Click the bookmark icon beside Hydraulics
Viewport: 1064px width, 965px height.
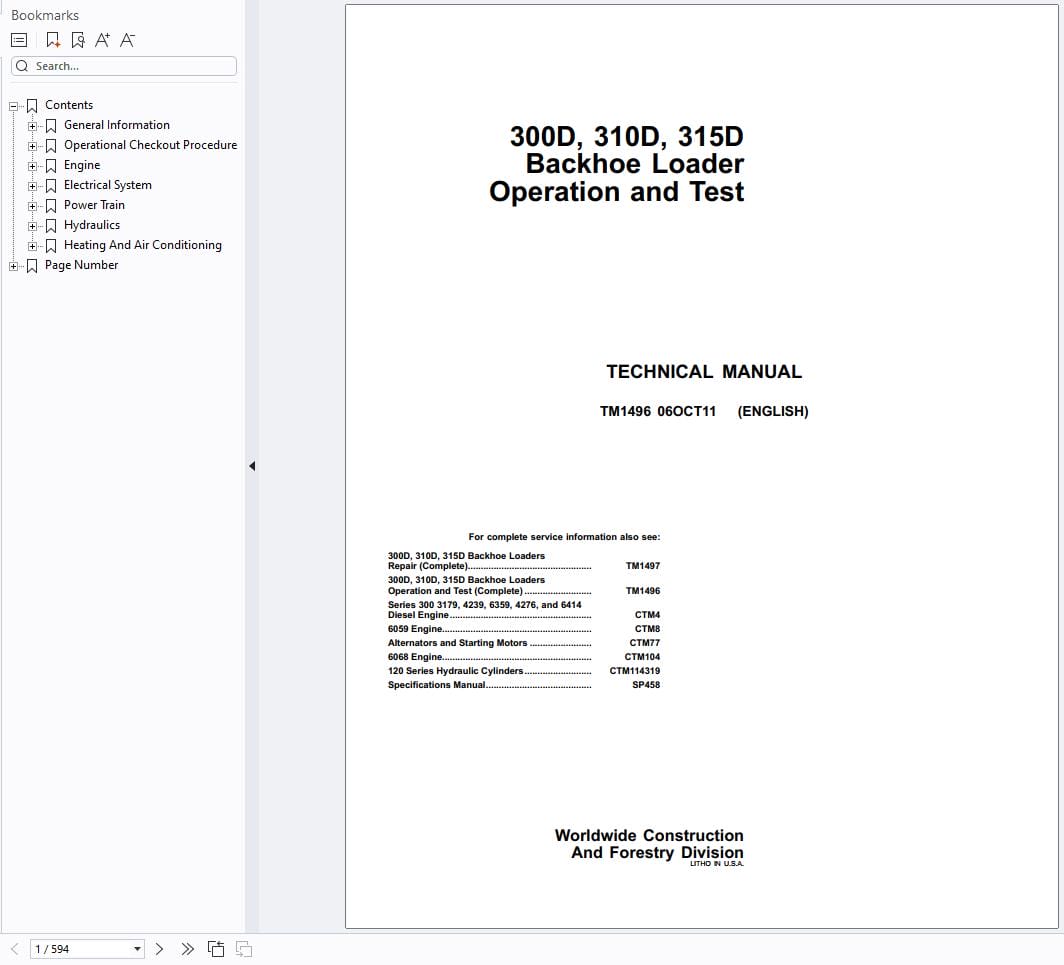click(x=51, y=226)
